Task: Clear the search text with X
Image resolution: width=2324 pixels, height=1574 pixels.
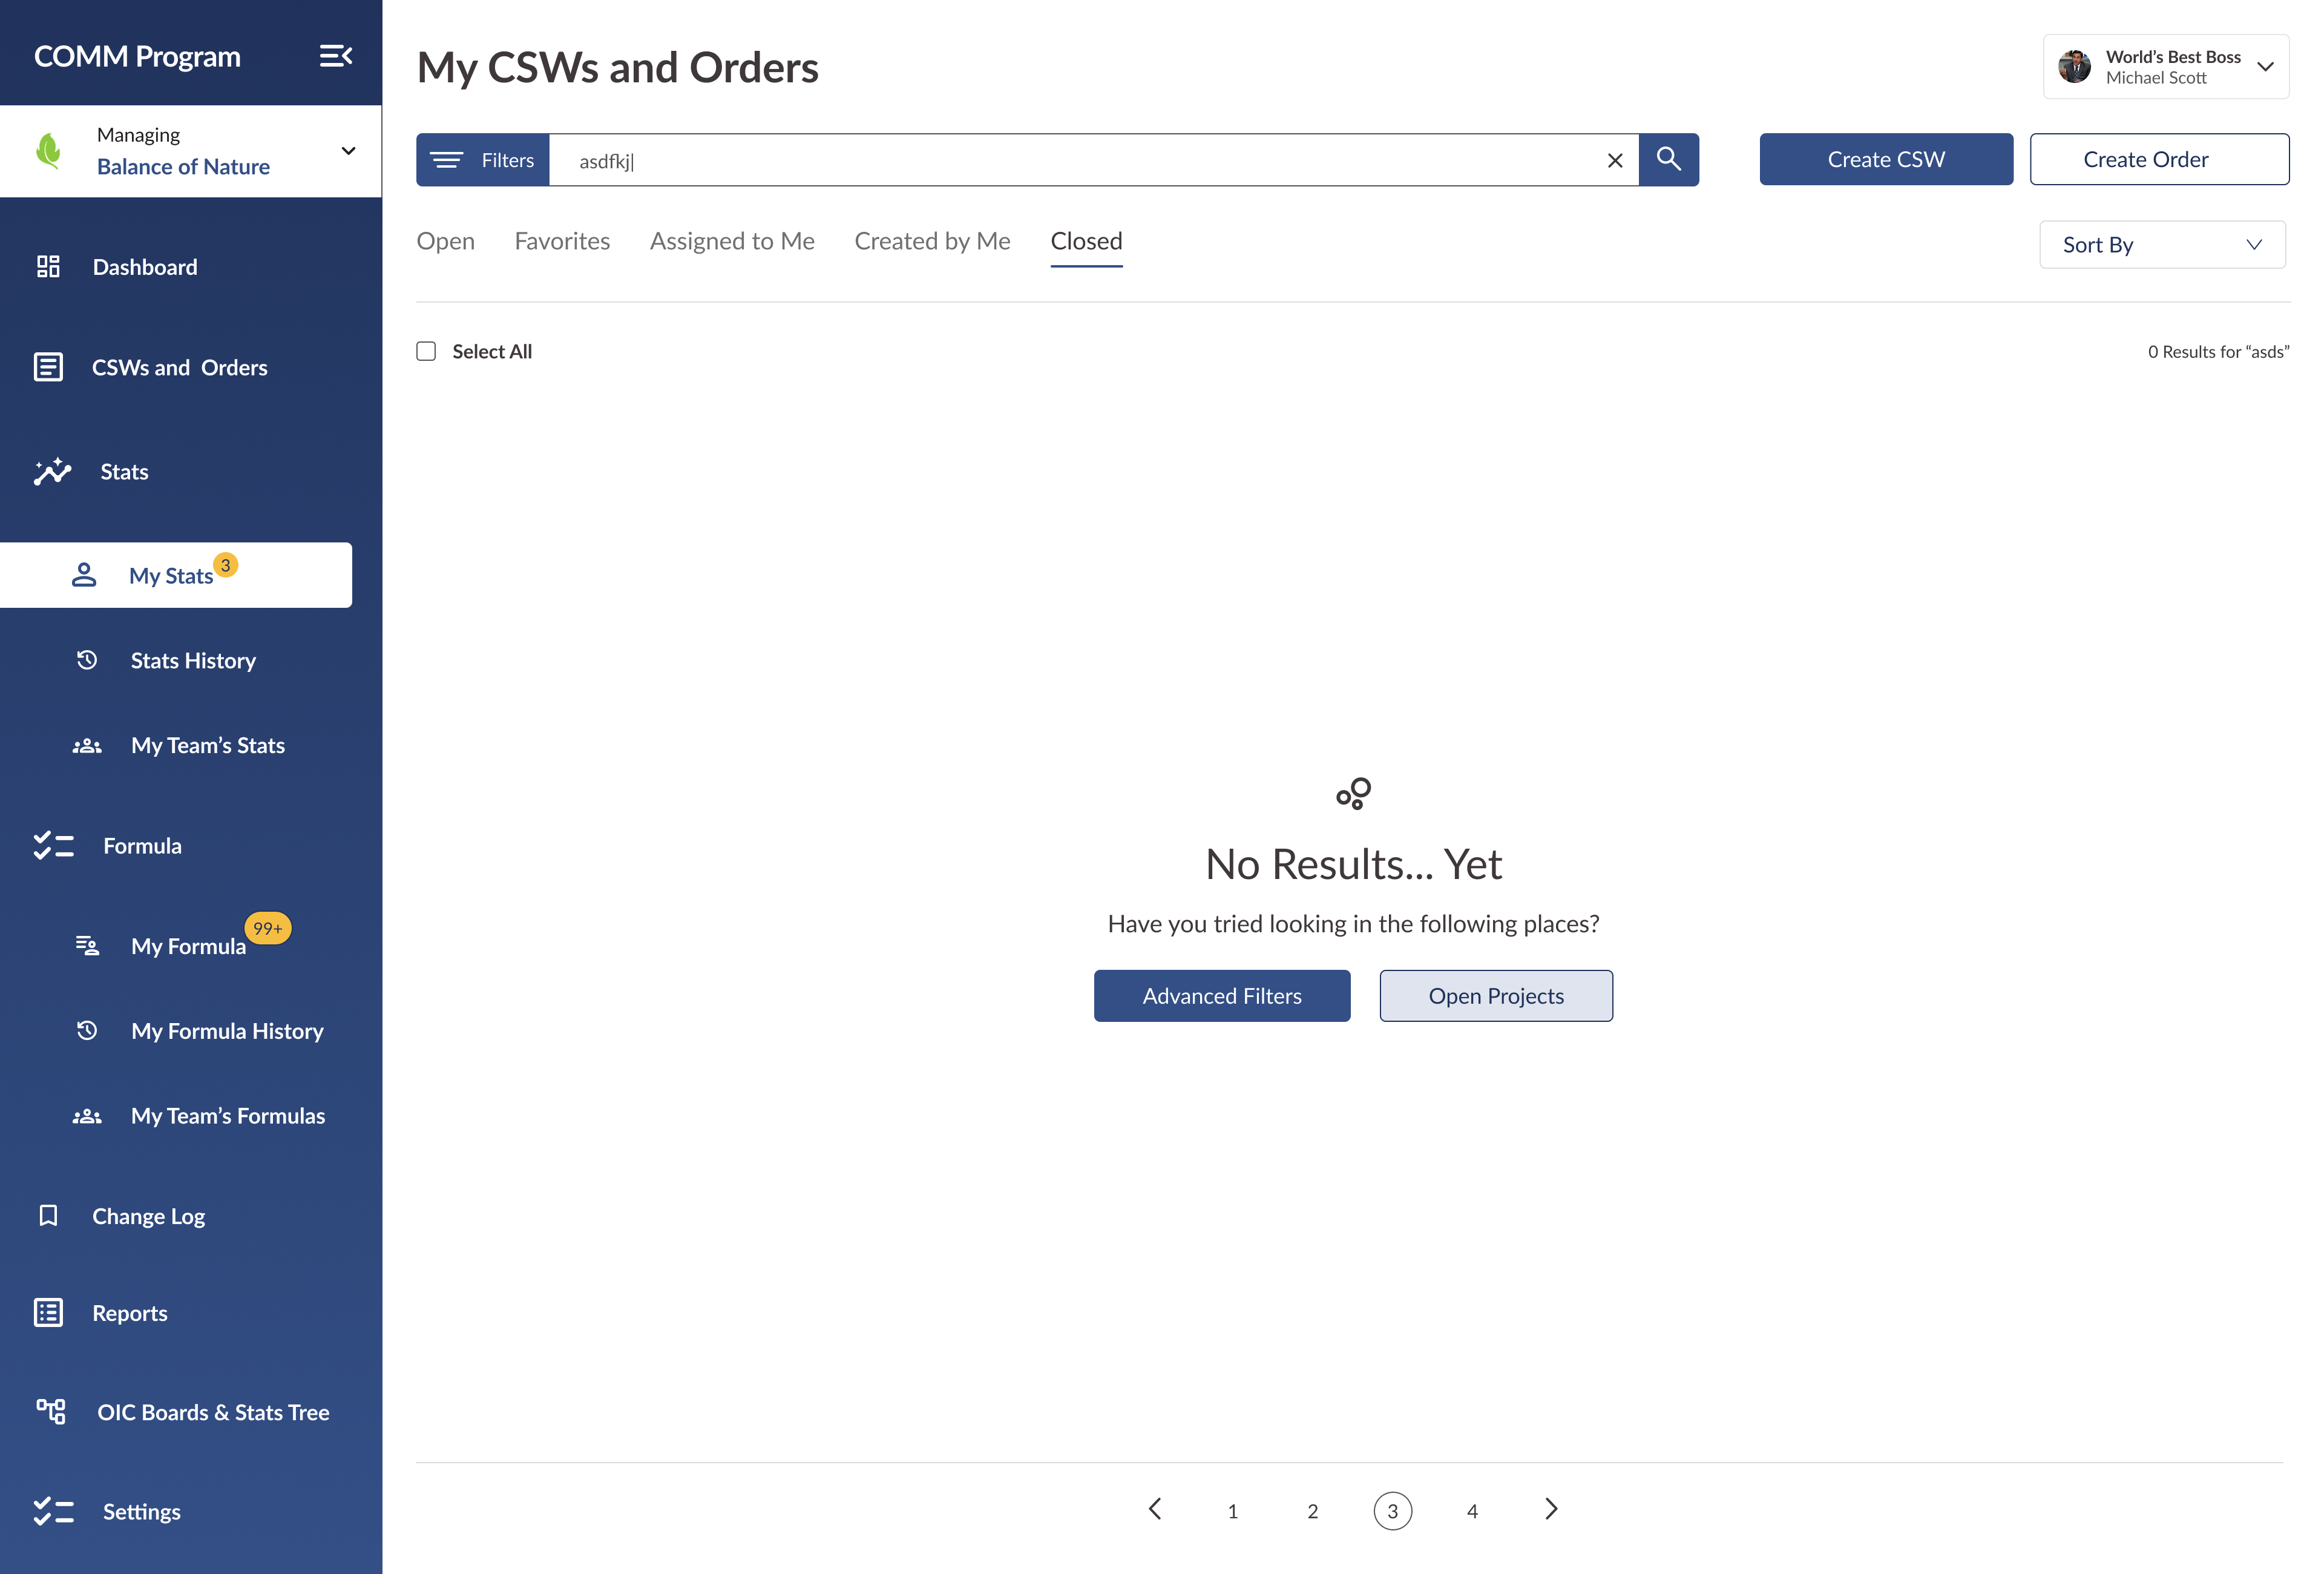Action: (1614, 160)
